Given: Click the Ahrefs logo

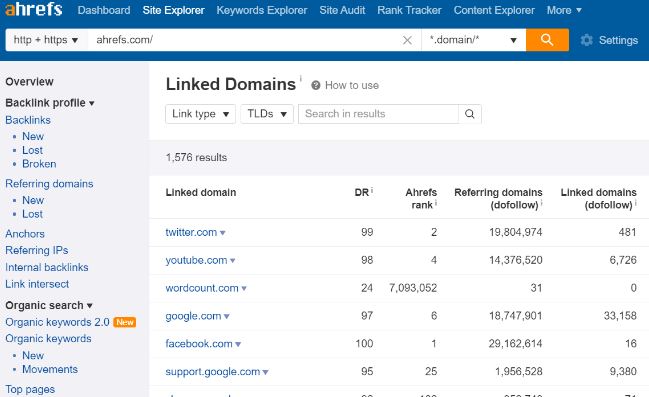Looking at the screenshot, I should pyautogui.click(x=34, y=9).
